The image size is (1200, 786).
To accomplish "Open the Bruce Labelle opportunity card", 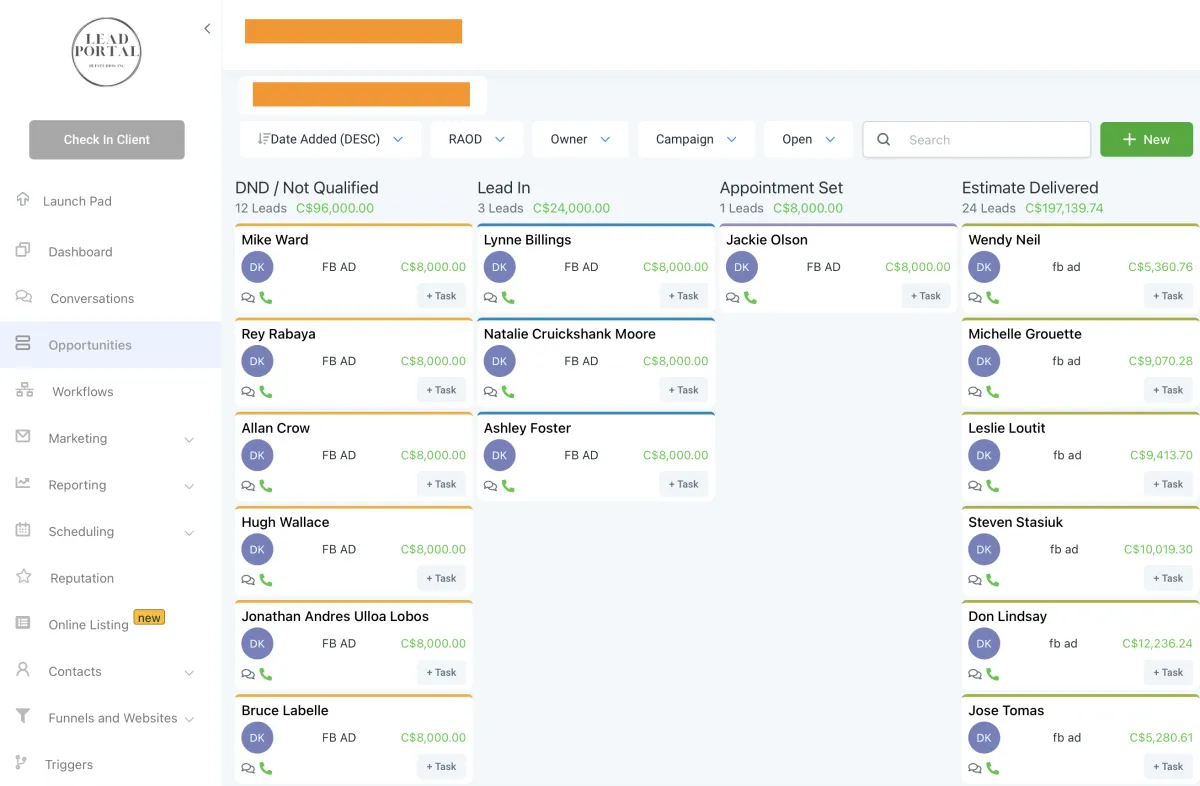I will (354, 739).
